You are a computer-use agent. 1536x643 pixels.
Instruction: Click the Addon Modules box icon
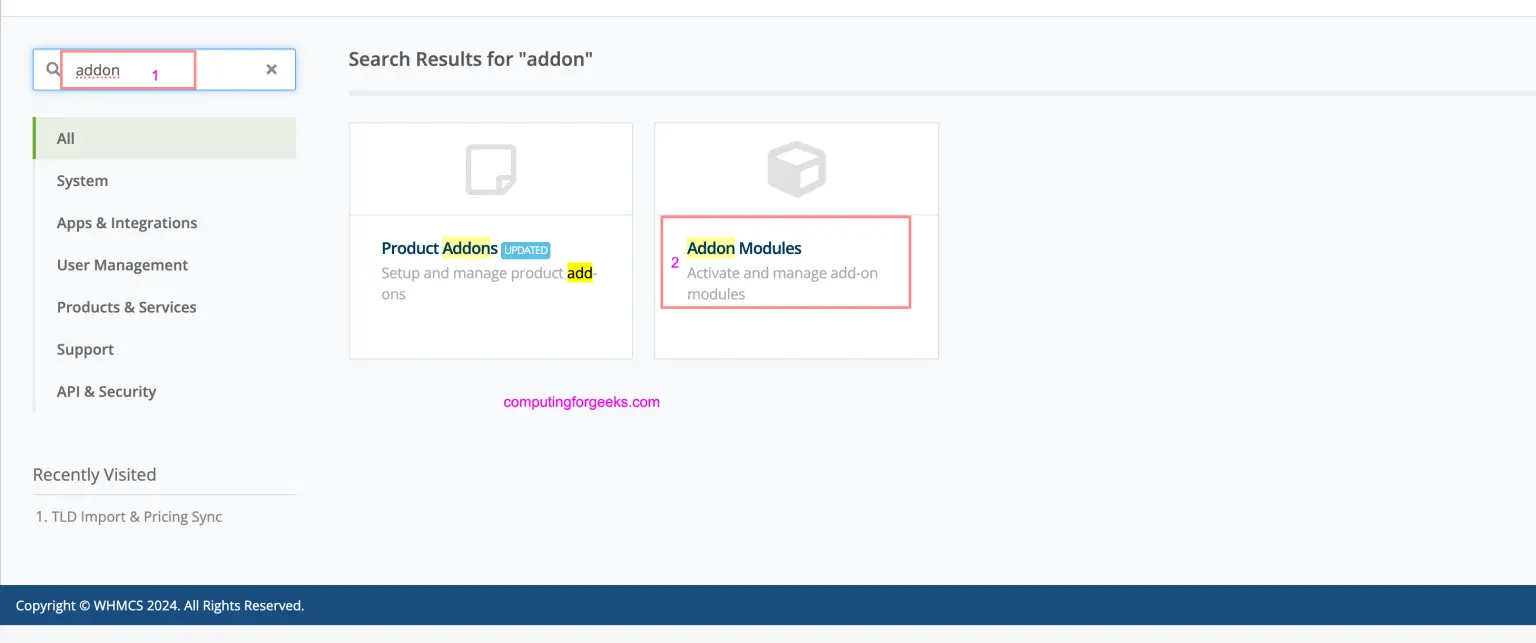point(796,168)
